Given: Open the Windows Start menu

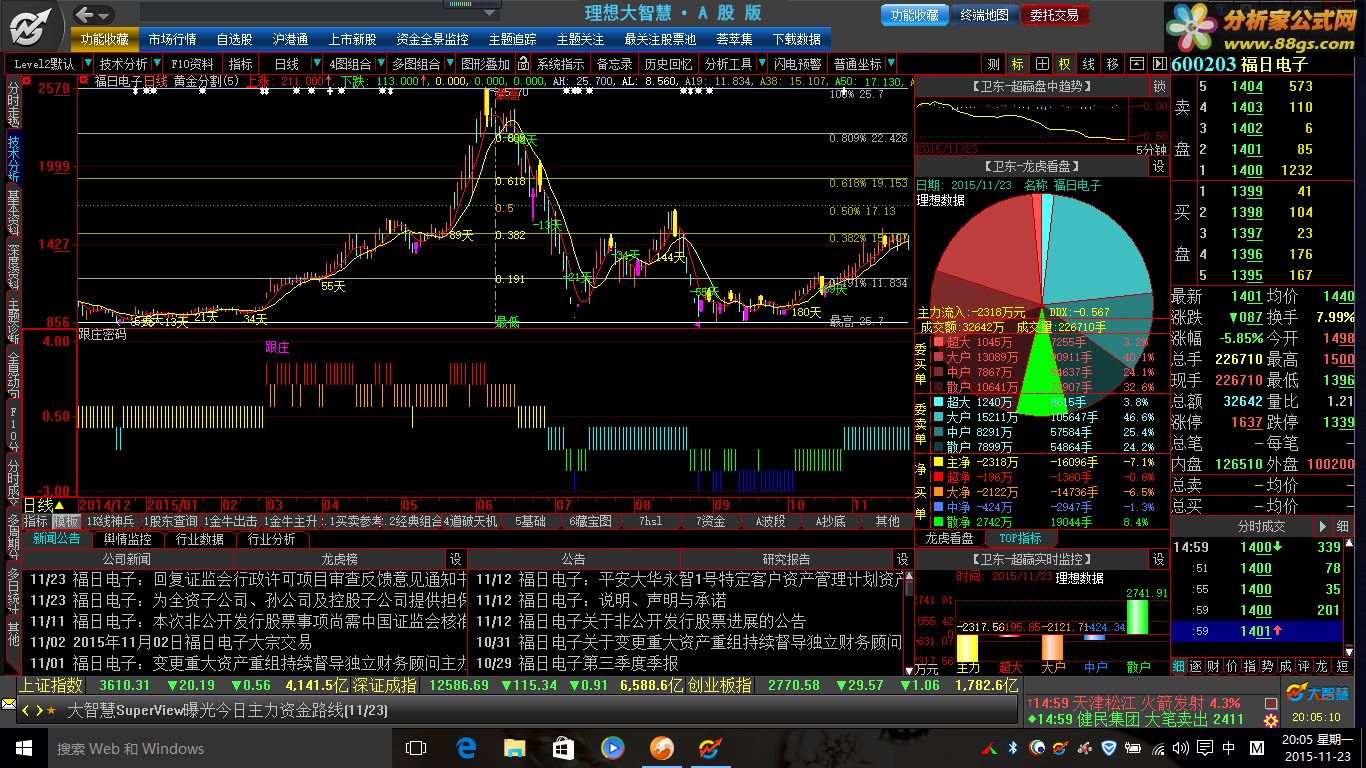Looking at the screenshot, I should coord(23,748).
